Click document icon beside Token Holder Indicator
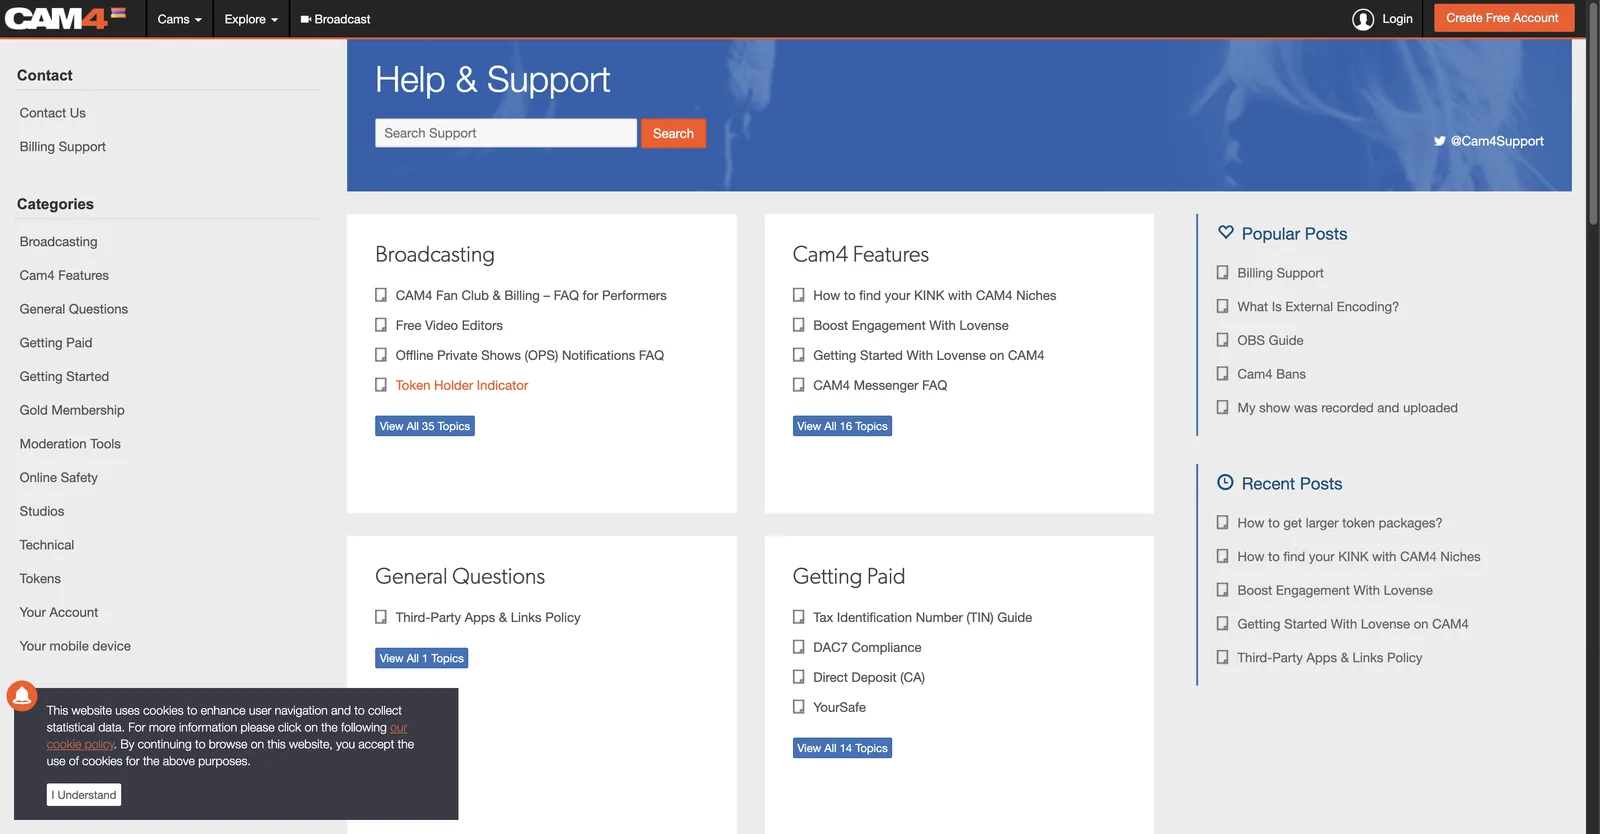1600x834 pixels. click(381, 385)
